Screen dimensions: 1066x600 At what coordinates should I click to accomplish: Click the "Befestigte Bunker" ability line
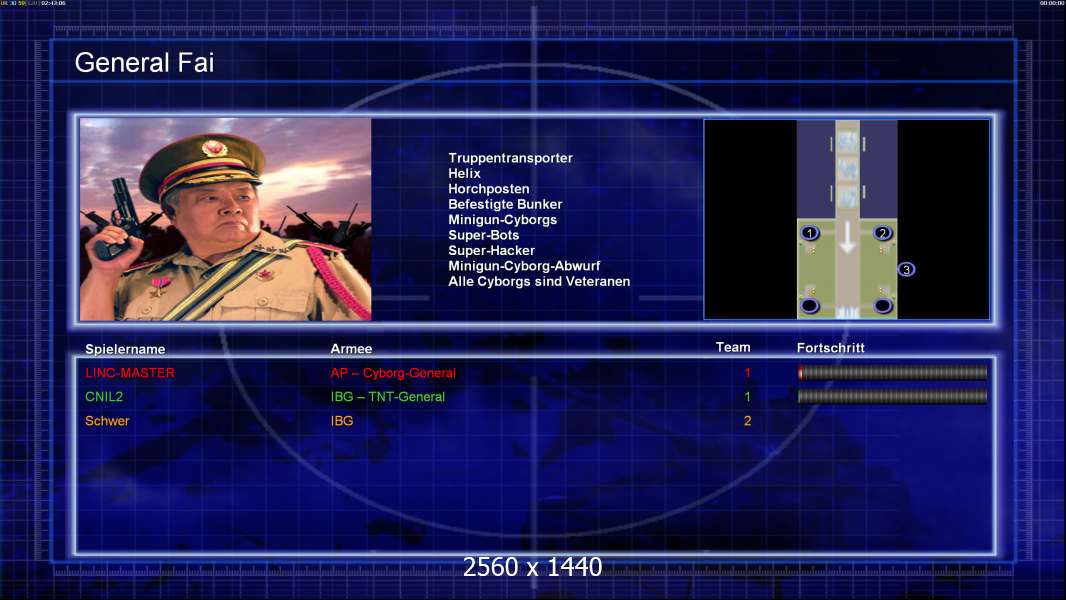[x=505, y=204]
